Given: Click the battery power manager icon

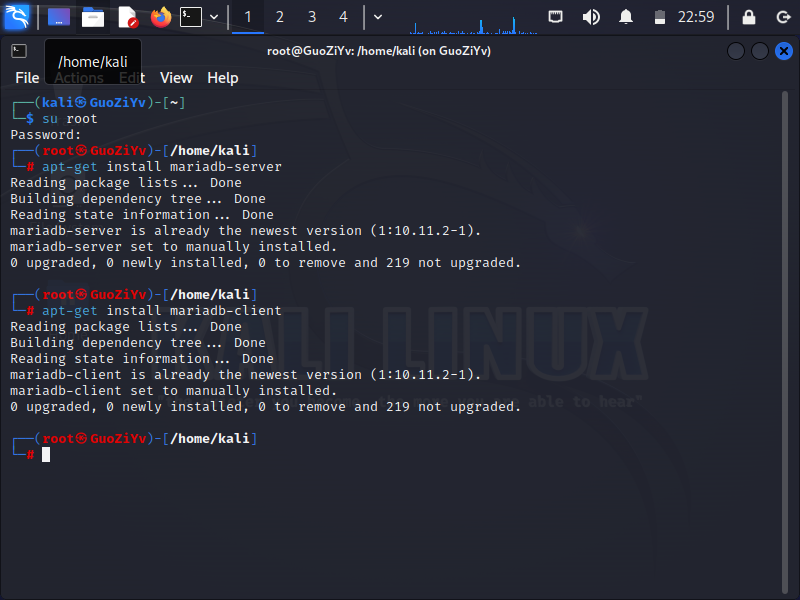Looking at the screenshot, I should click(660, 17).
